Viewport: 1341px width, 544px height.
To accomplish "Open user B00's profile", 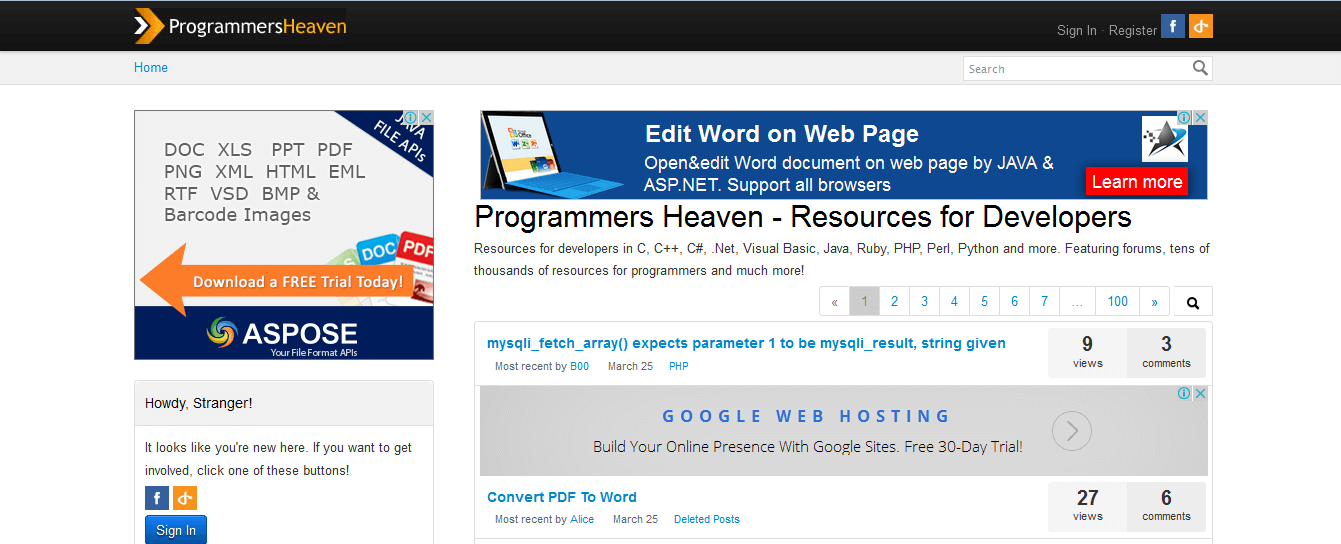I will 579,366.
